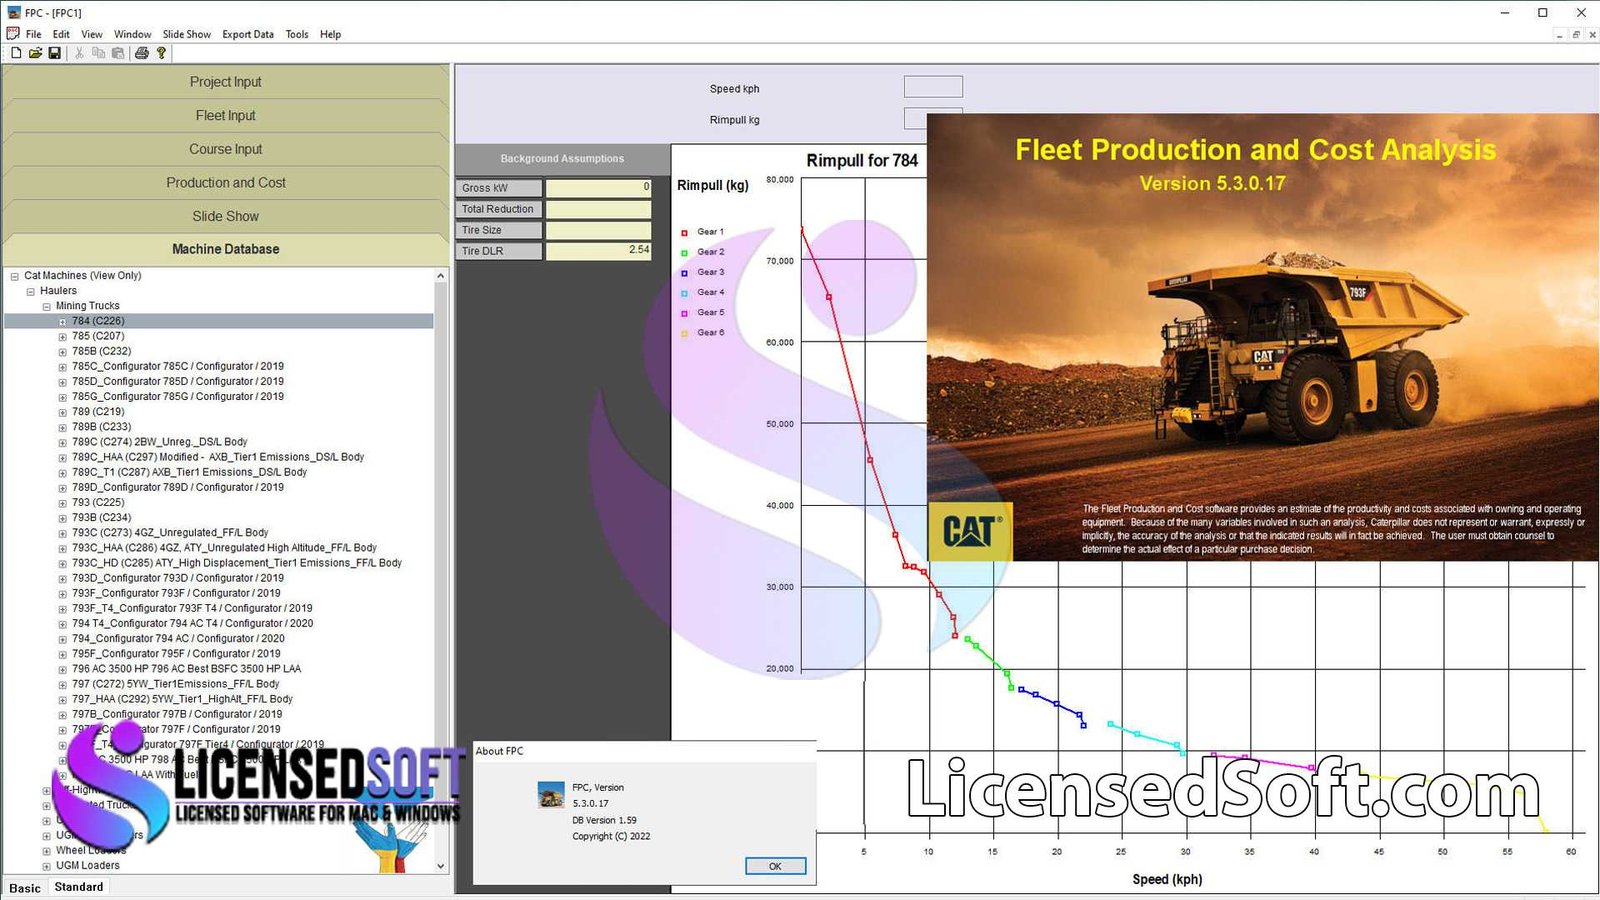Expand the 789B (C233) truck node
Viewport: 1600px width, 900px height.
point(63,427)
